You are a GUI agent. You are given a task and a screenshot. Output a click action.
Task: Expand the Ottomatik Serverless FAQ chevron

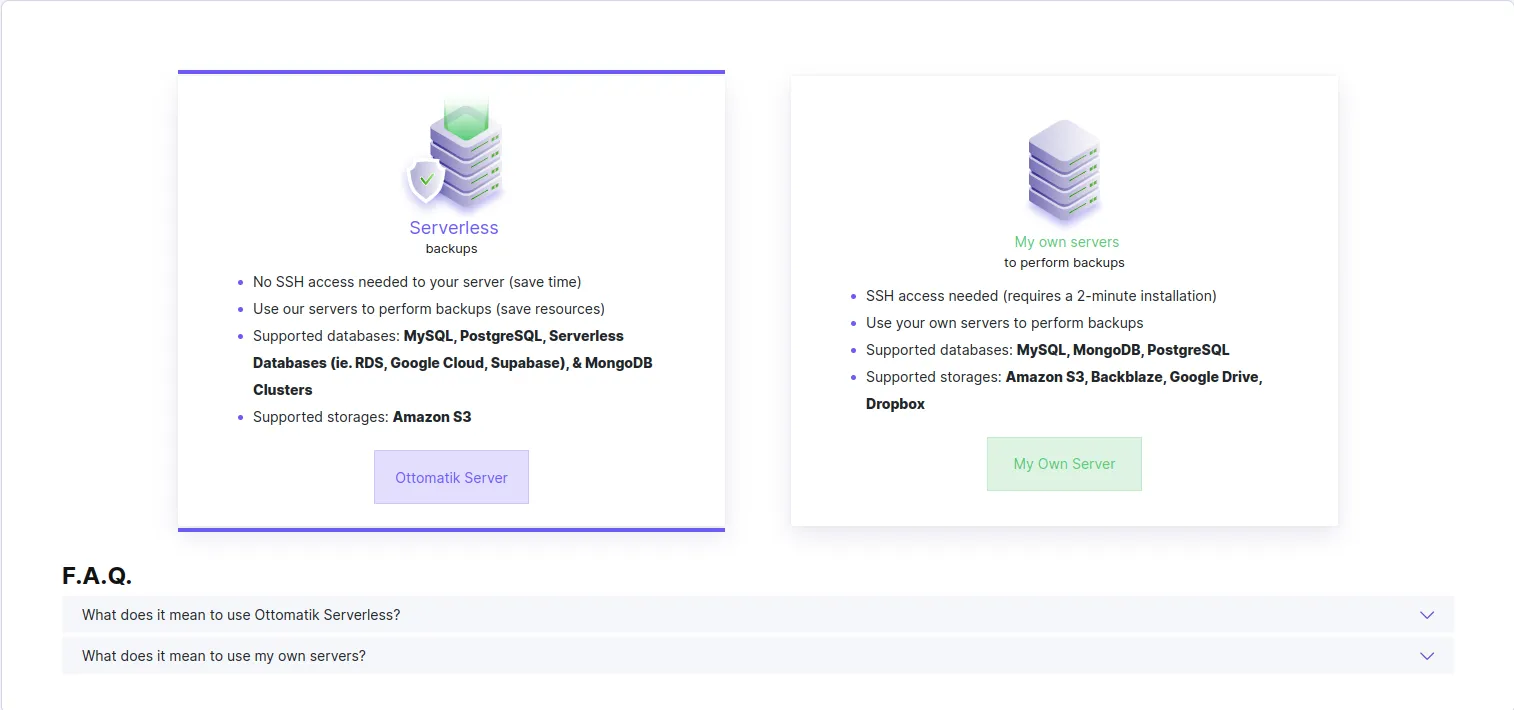(1426, 615)
